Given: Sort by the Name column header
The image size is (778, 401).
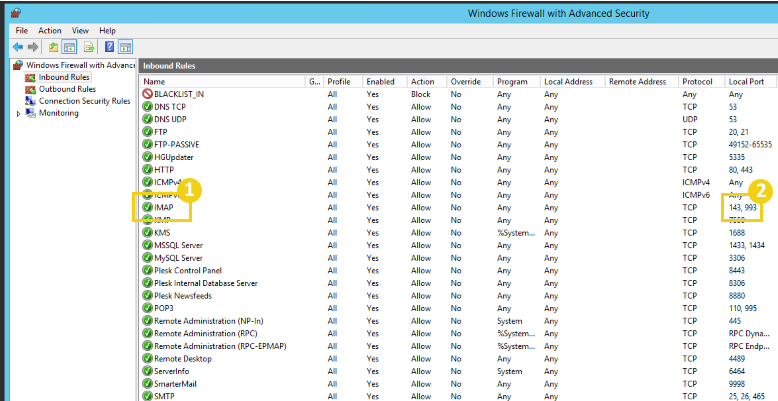Looking at the screenshot, I should coord(223,81).
